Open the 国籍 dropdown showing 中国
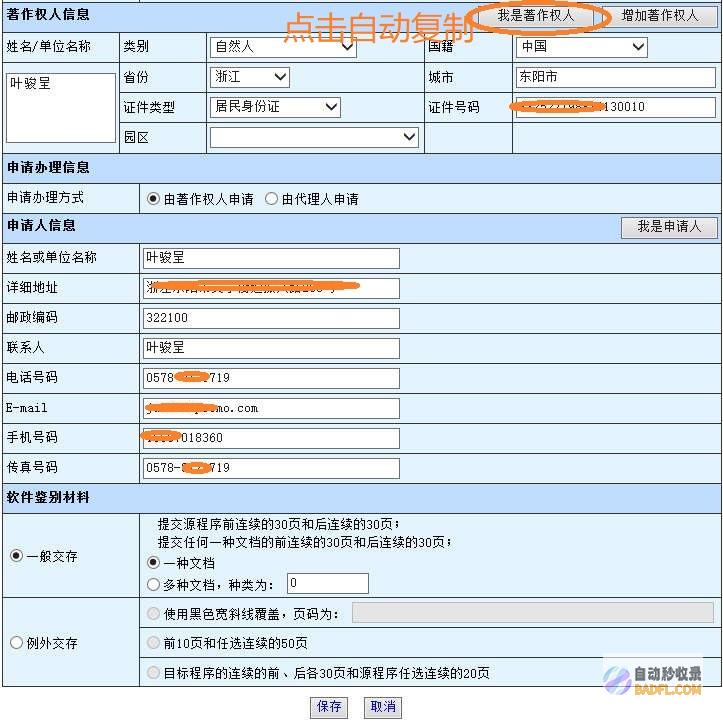This screenshot has width=723, height=723. point(581,47)
